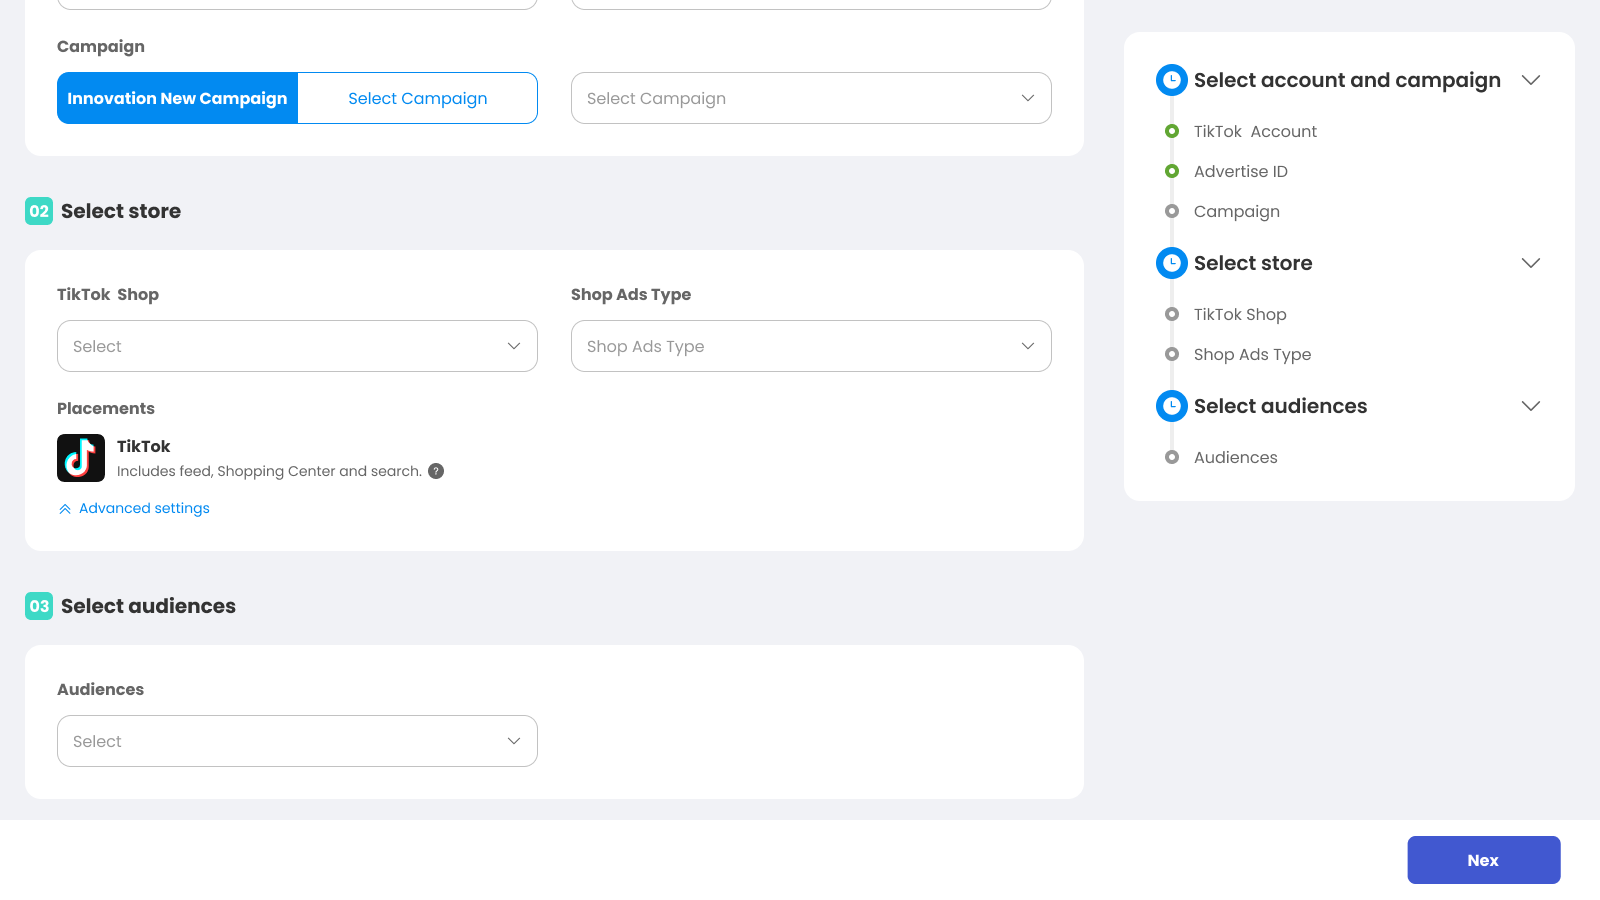Image resolution: width=1600 pixels, height=900 pixels.
Task: Click the clock icon beside Select store
Action: (x=1171, y=263)
